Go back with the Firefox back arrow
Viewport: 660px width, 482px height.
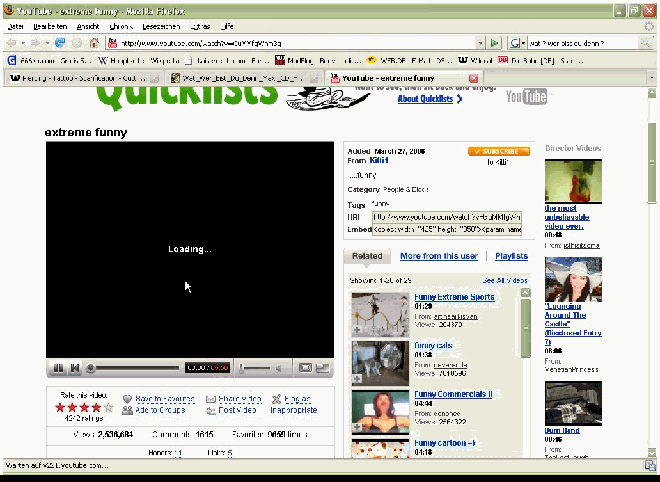click(12, 43)
